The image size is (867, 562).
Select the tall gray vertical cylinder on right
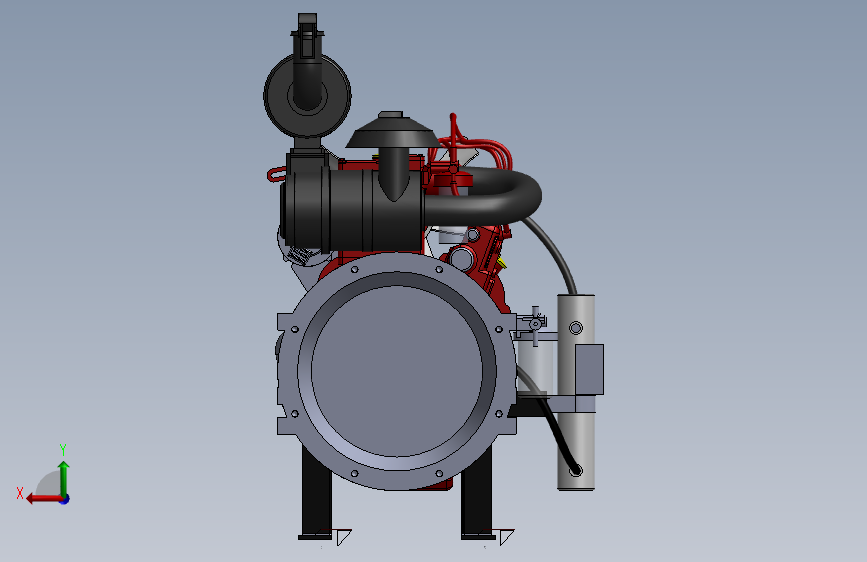(576, 392)
